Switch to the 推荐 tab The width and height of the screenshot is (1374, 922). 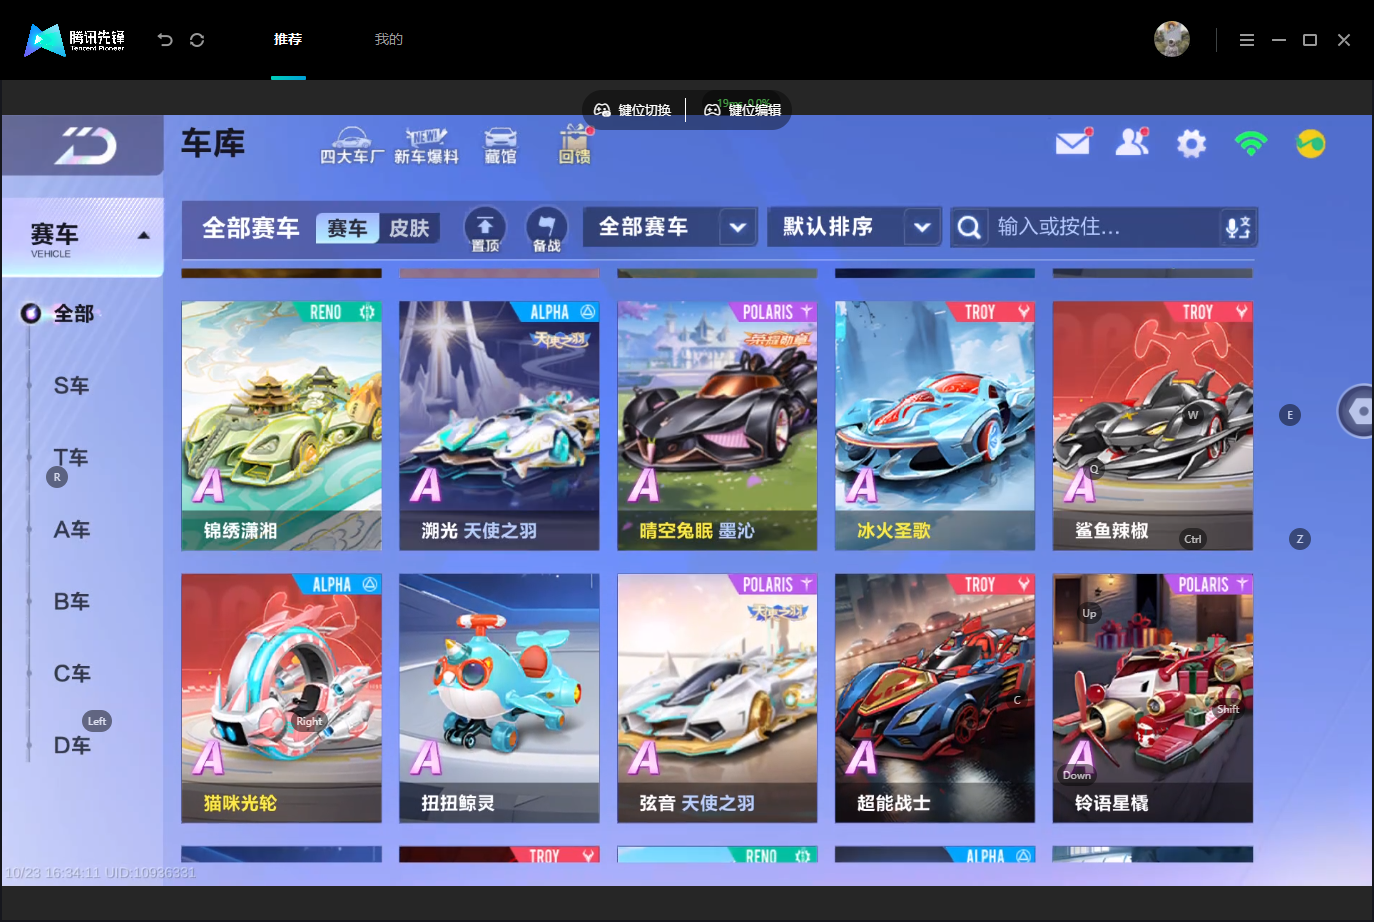[288, 39]
